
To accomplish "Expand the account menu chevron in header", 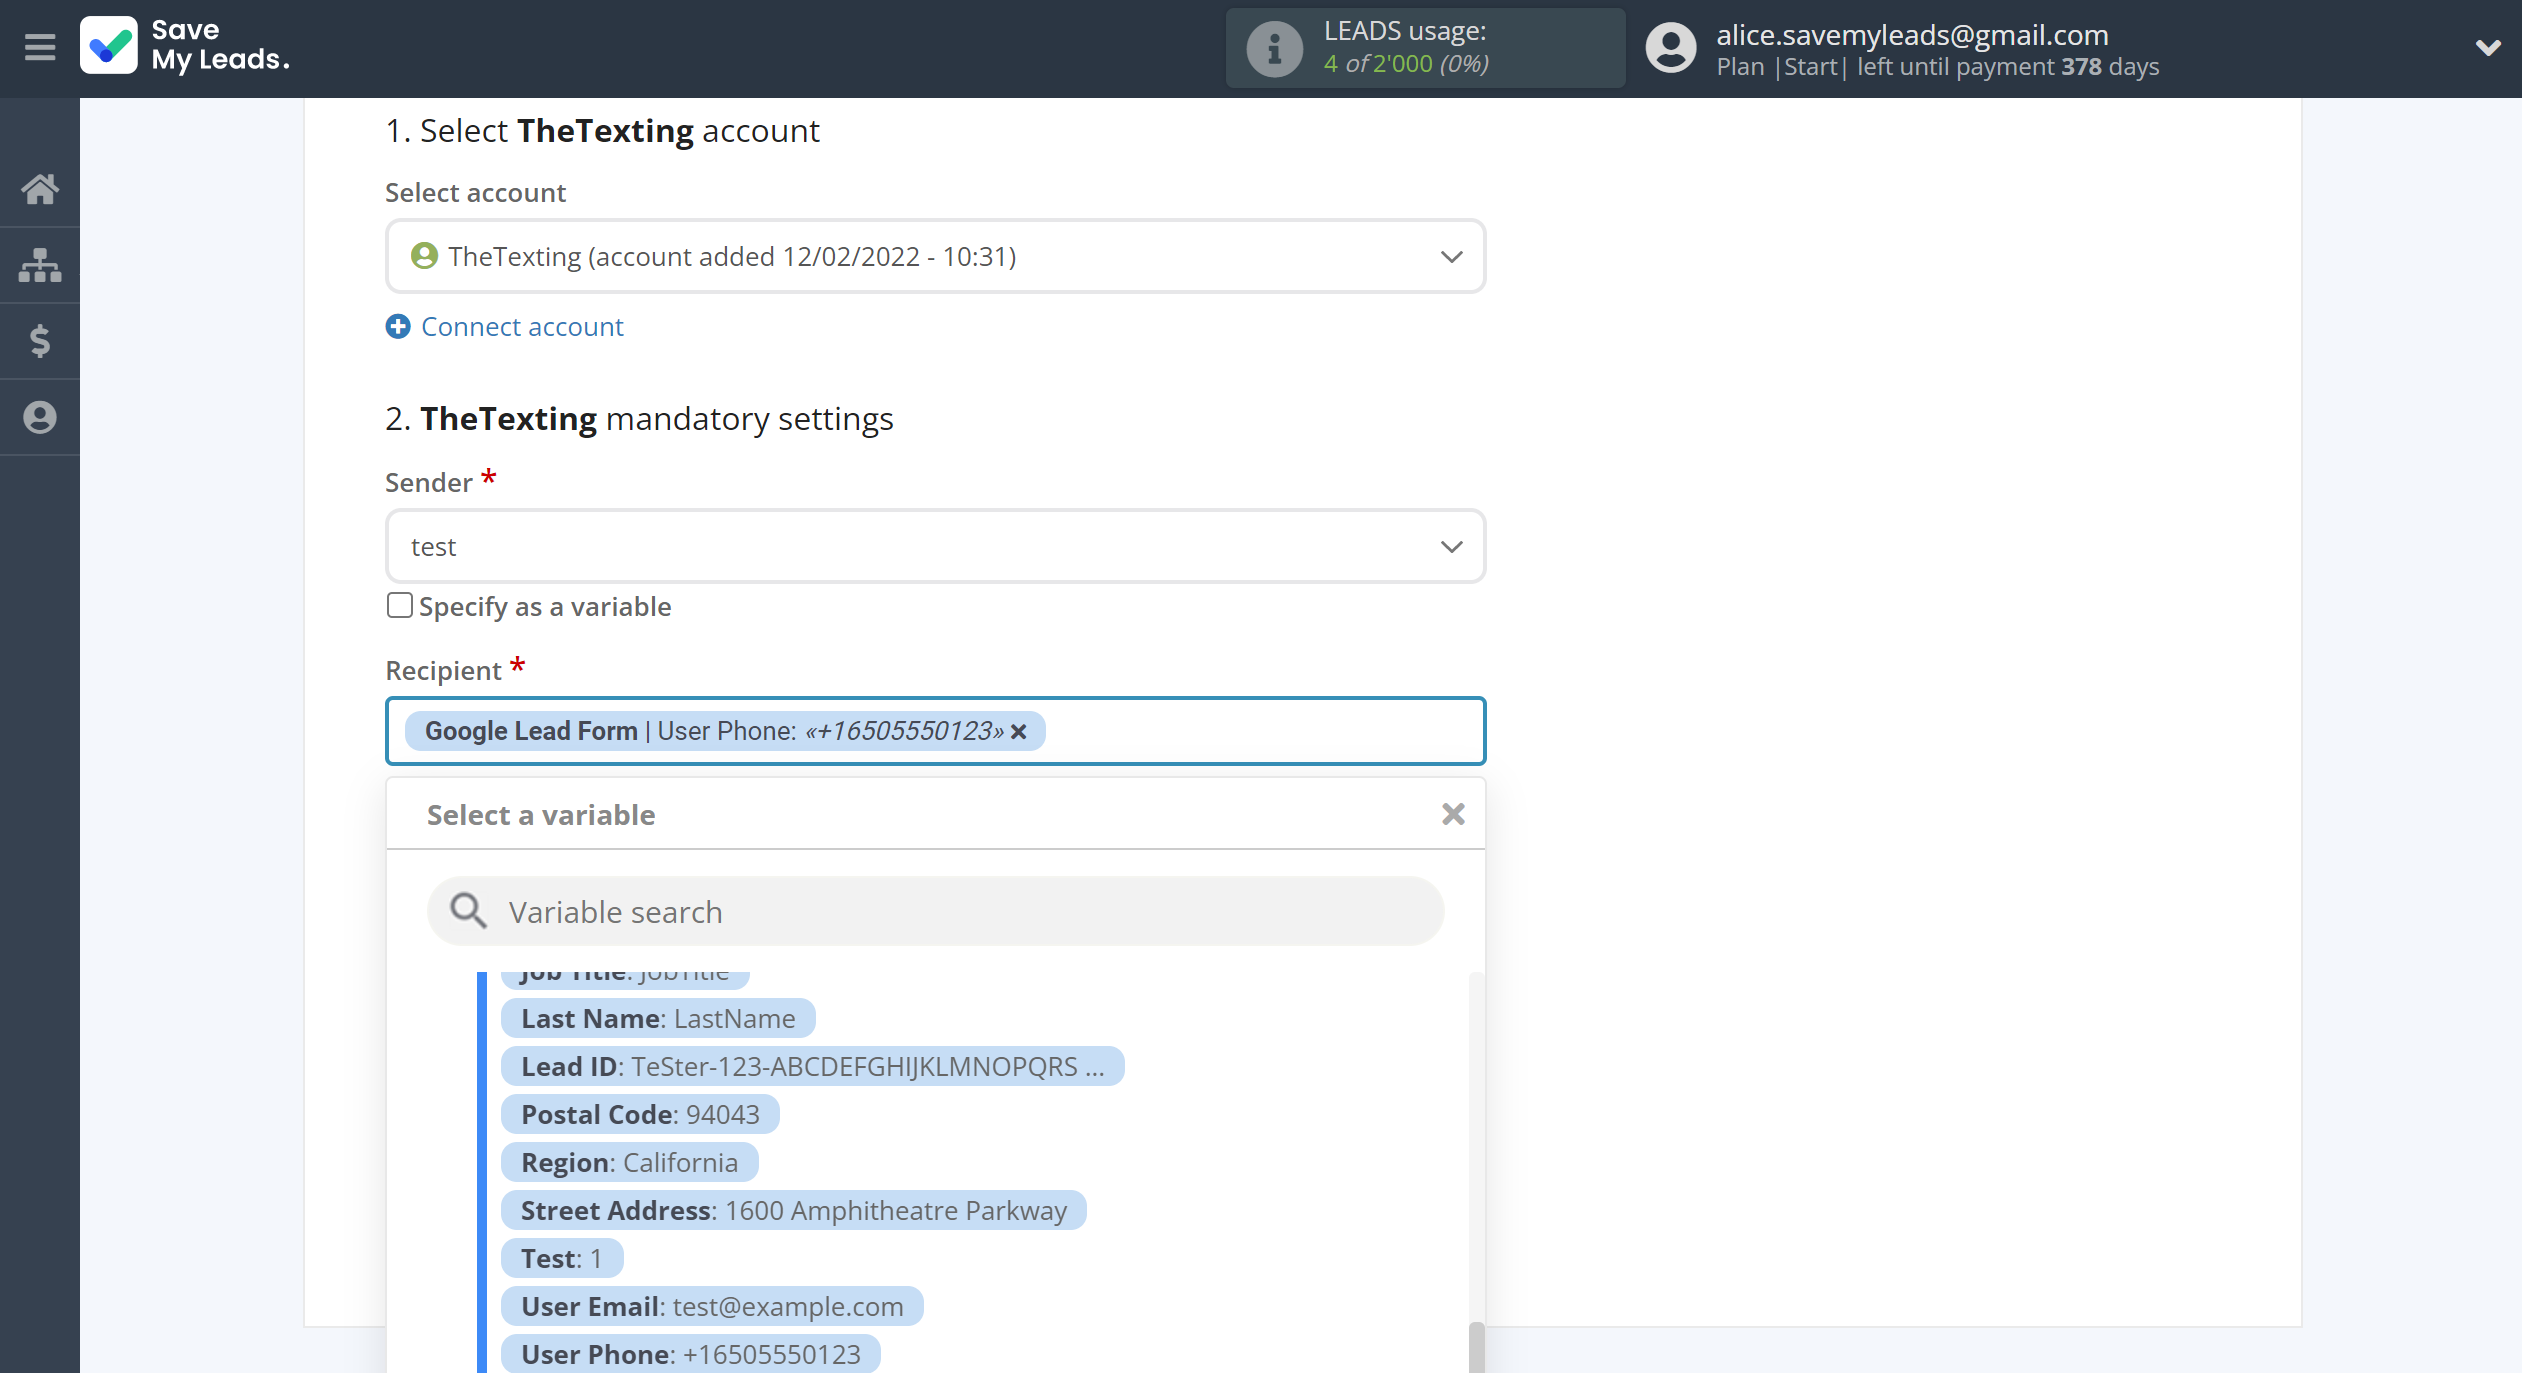I will (2487, 47).
